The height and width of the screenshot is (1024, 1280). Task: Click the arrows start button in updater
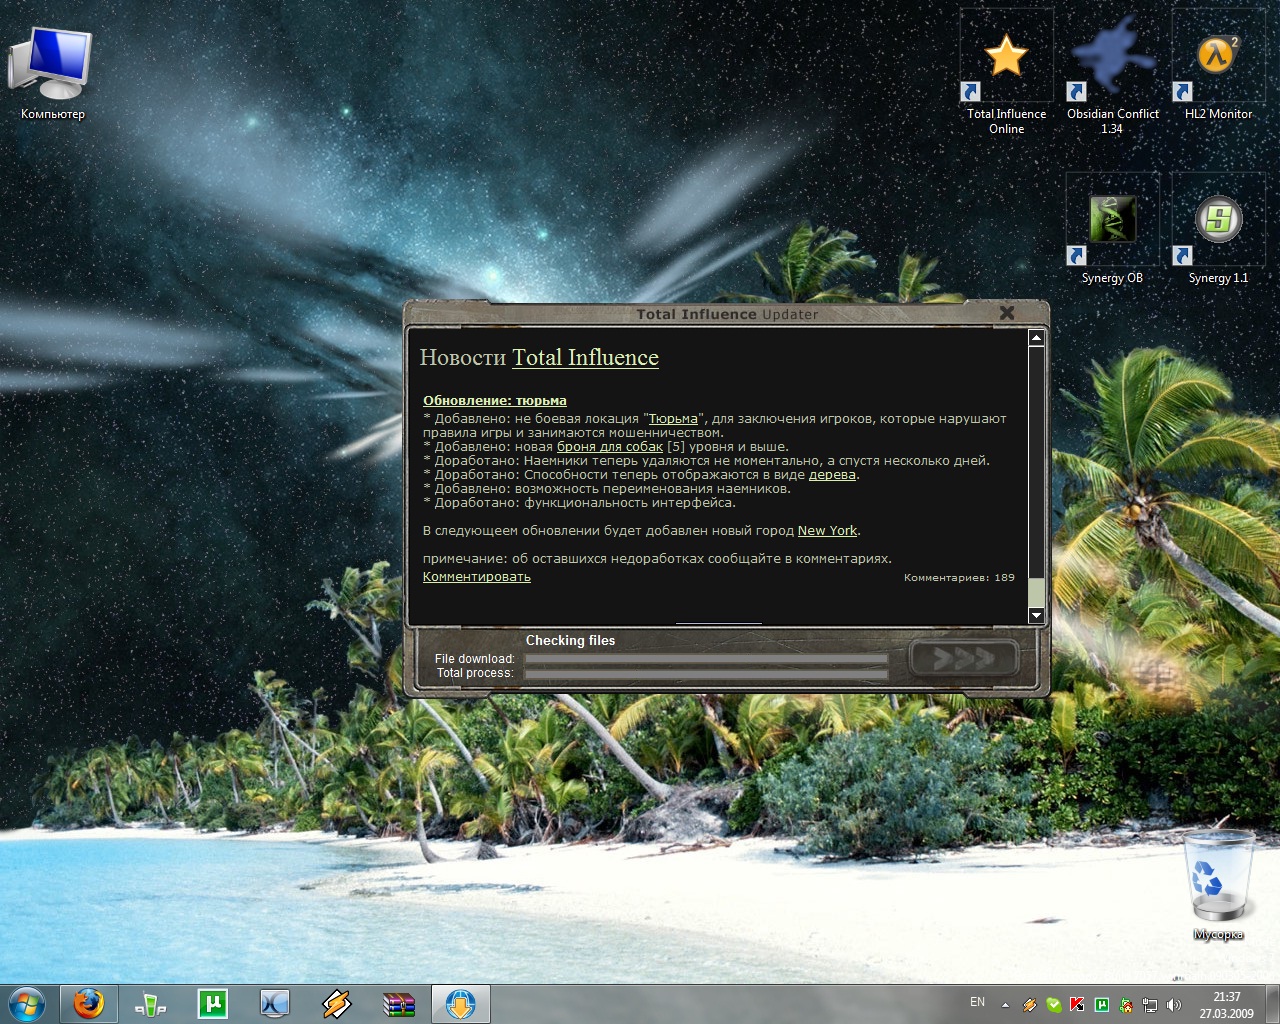click(x=963, y=658)
